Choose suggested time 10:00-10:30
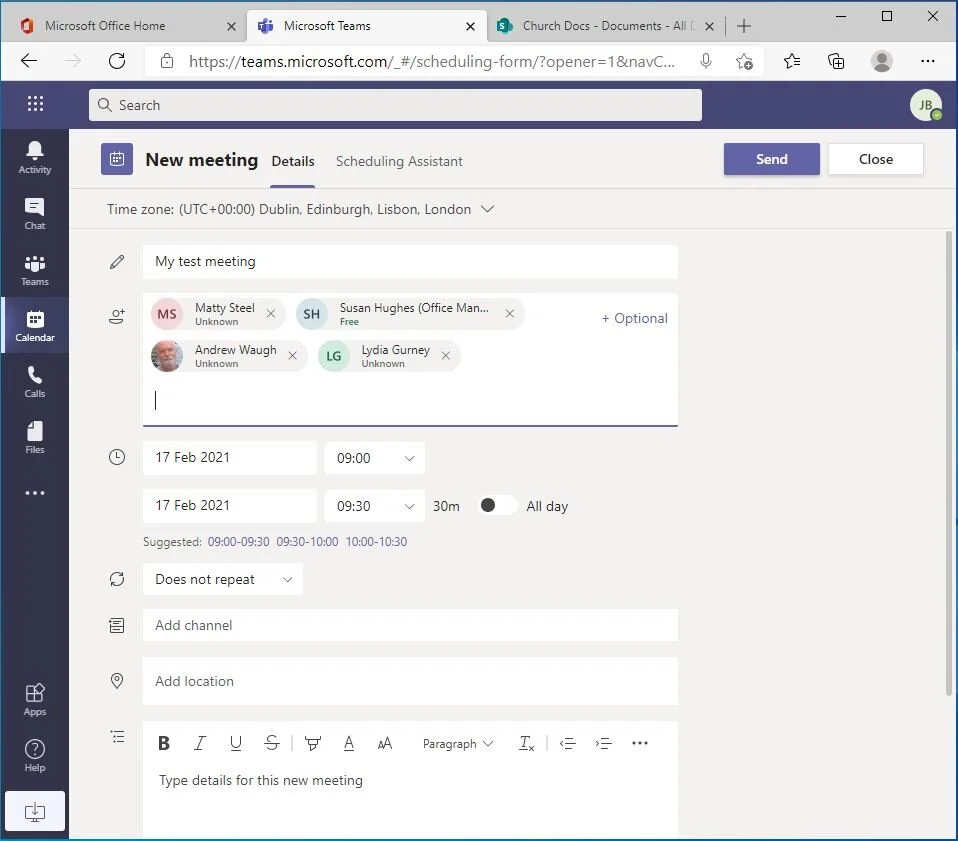 point(376,542)
